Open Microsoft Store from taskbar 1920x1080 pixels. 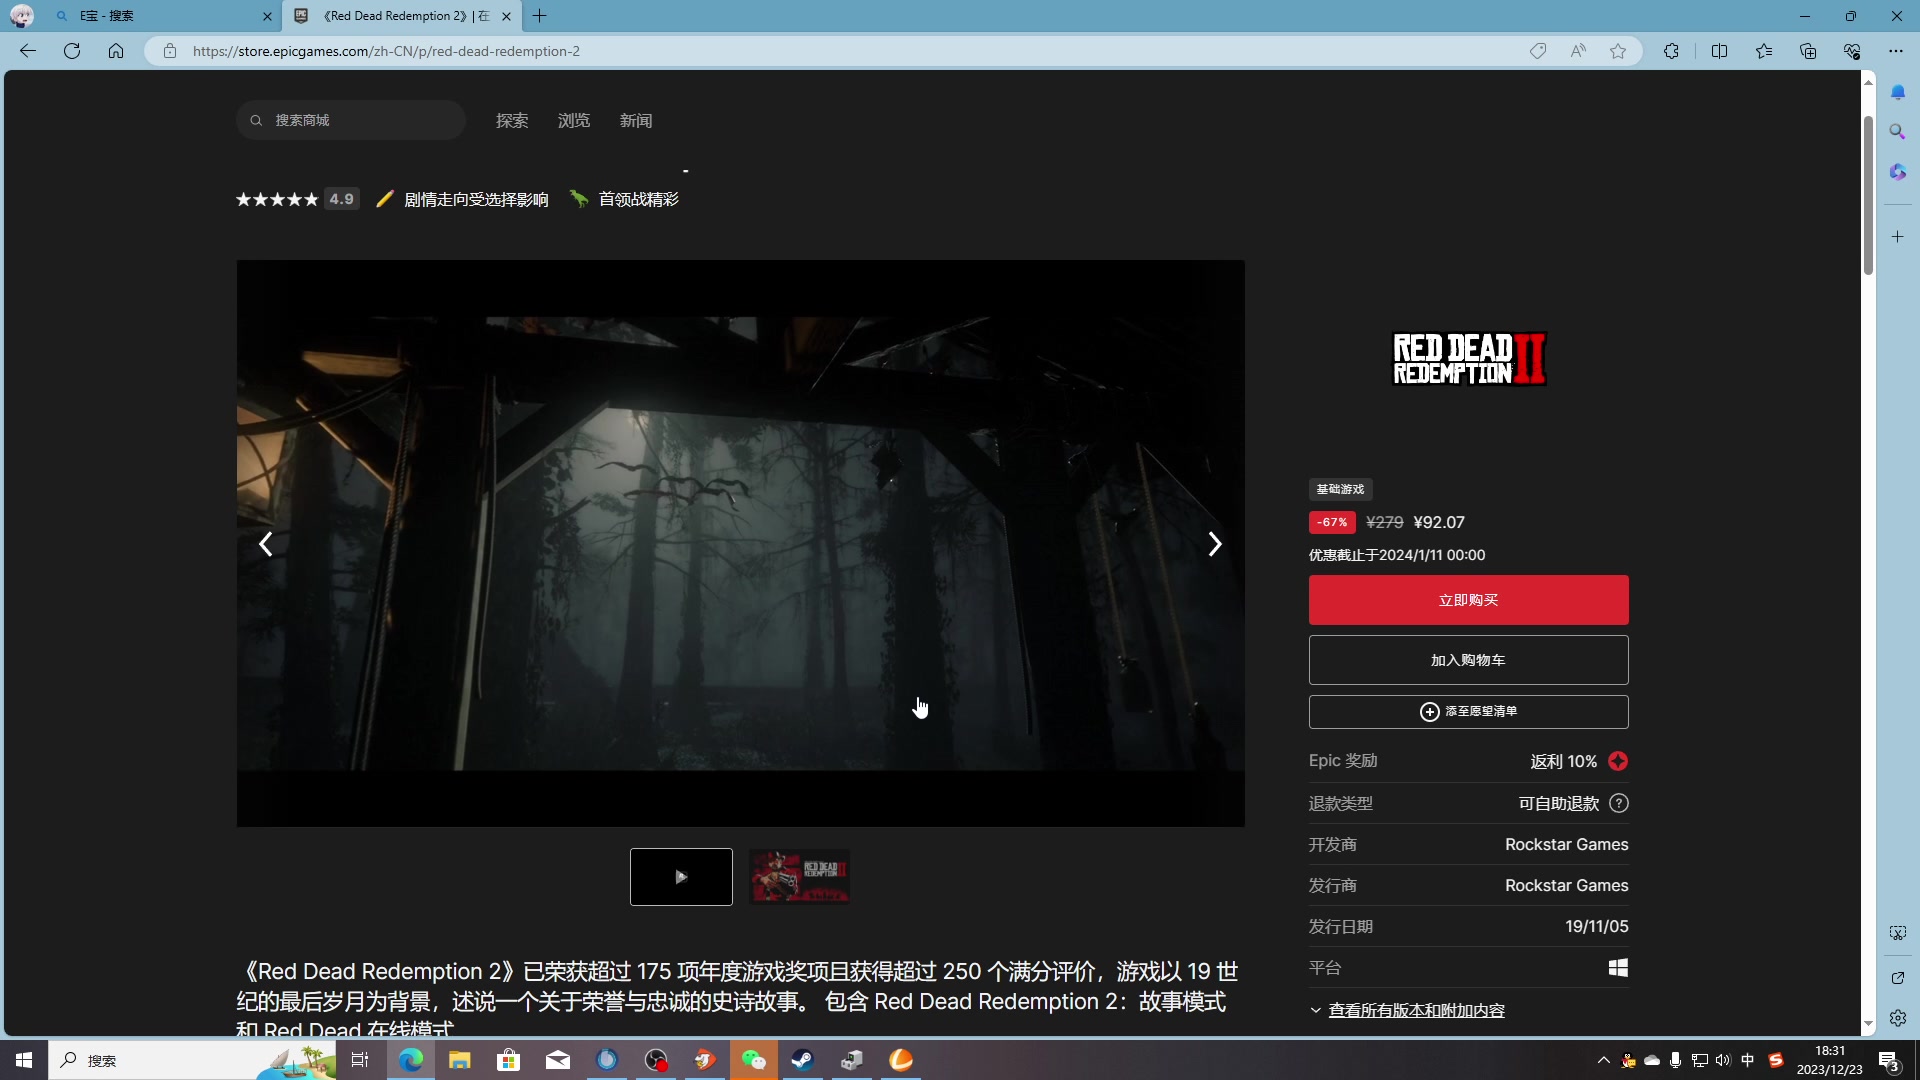[x=508, y=1060]
